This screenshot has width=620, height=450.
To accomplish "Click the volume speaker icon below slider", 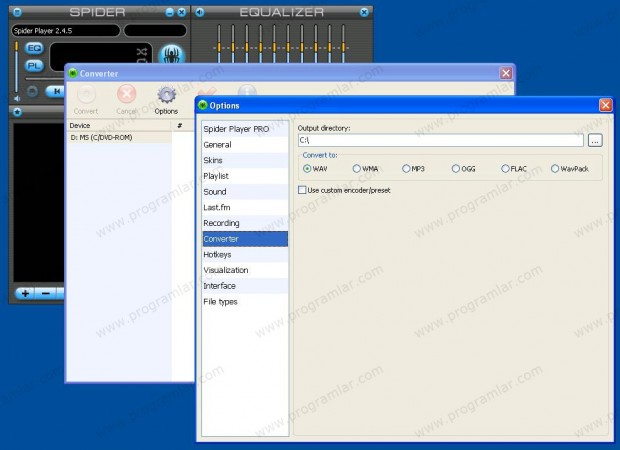I will click(17, 98).
